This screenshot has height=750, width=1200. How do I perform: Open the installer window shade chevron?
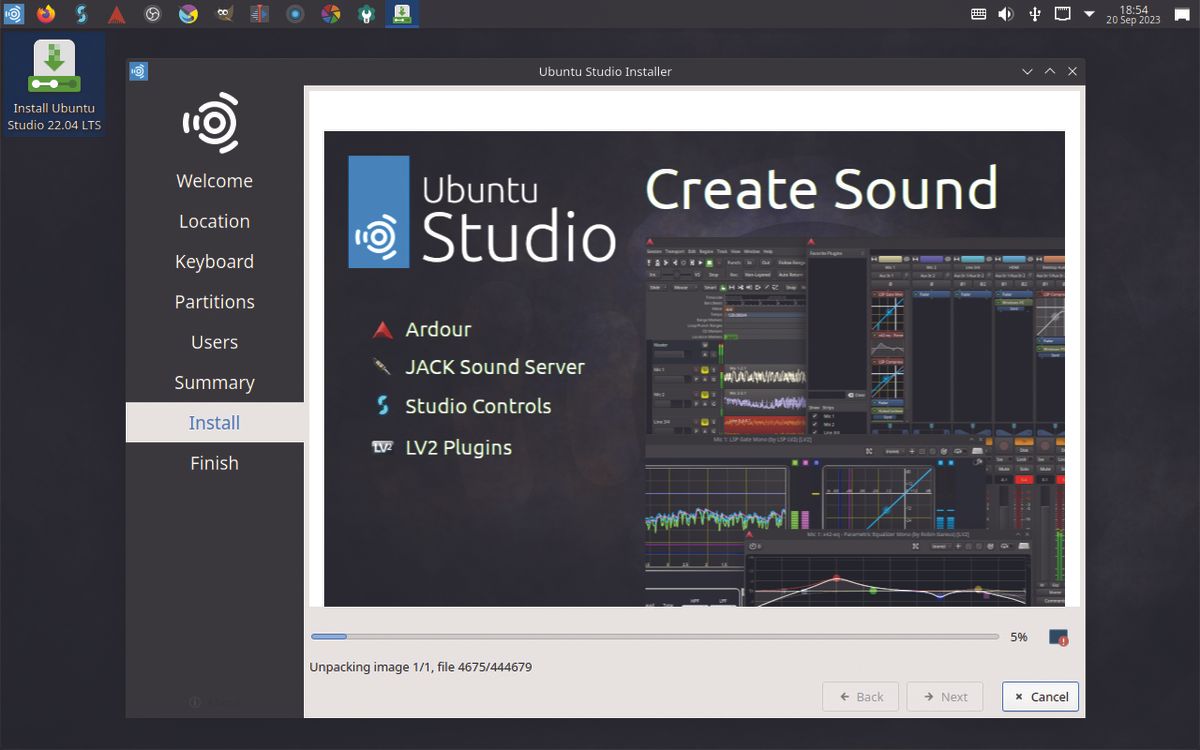(x=1027, y=71)
